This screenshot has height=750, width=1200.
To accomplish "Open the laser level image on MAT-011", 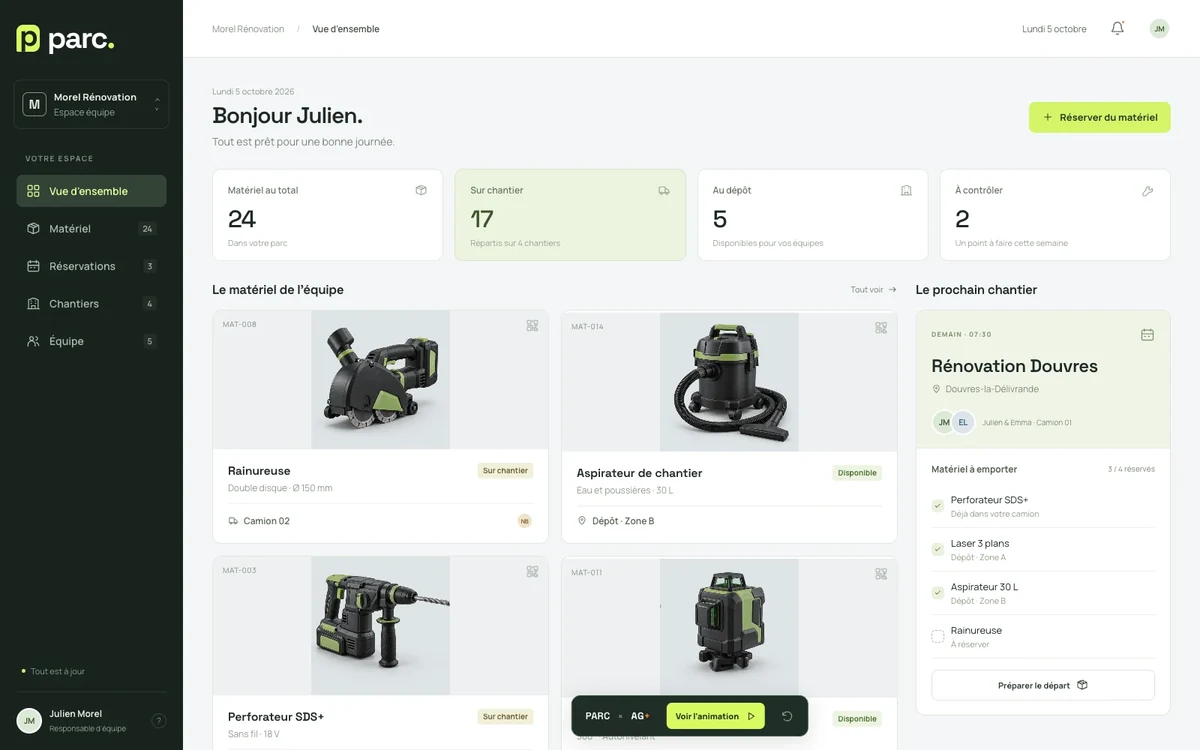I will click(729, 628).
